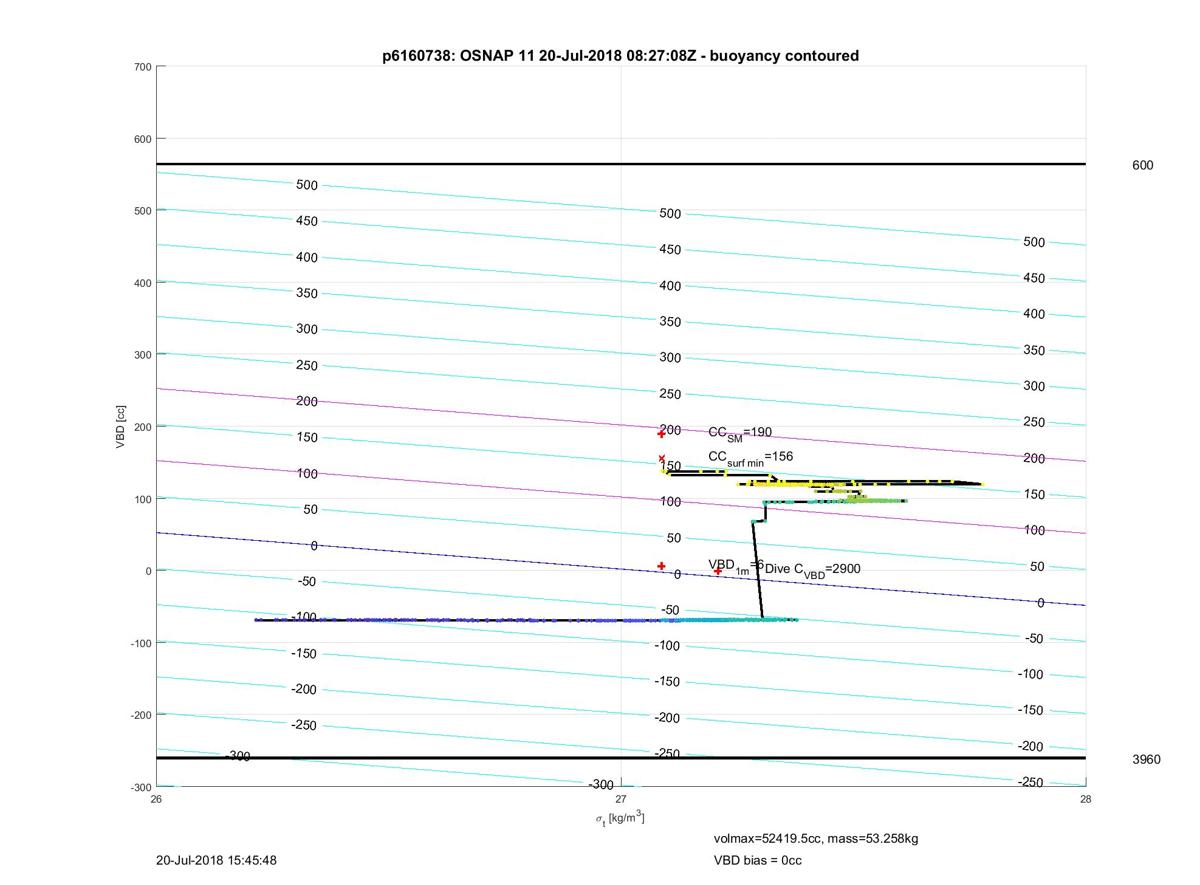Click the '20-Jul-2018 15:45:48' timestamp
This screenshot has height=885, width=1200.
point(216,860)
